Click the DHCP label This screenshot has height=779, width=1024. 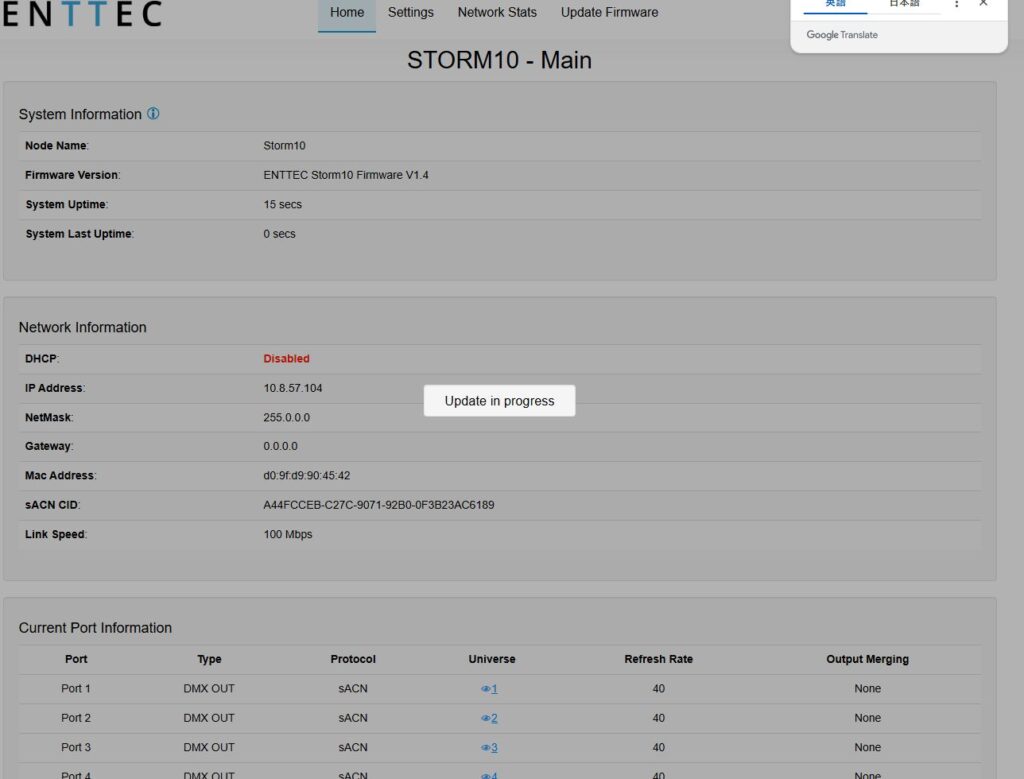pos(42,358)
